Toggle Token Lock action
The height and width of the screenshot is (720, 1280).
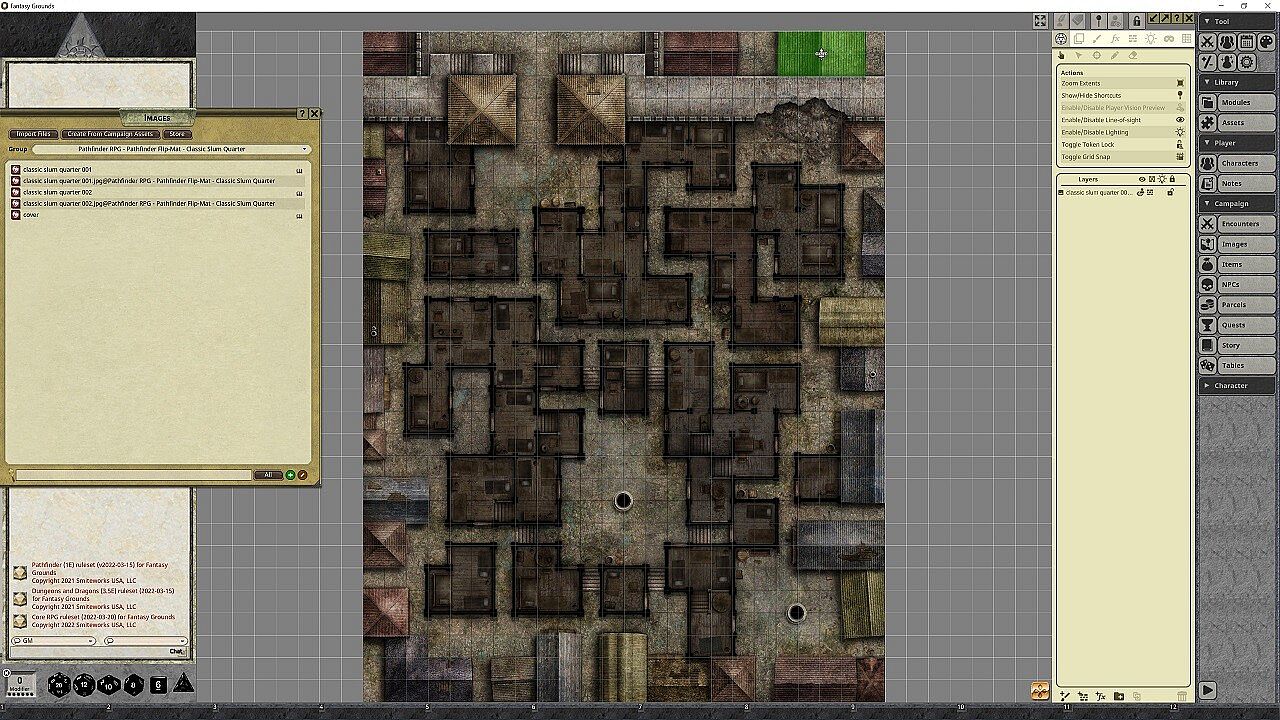point(1122,144)
